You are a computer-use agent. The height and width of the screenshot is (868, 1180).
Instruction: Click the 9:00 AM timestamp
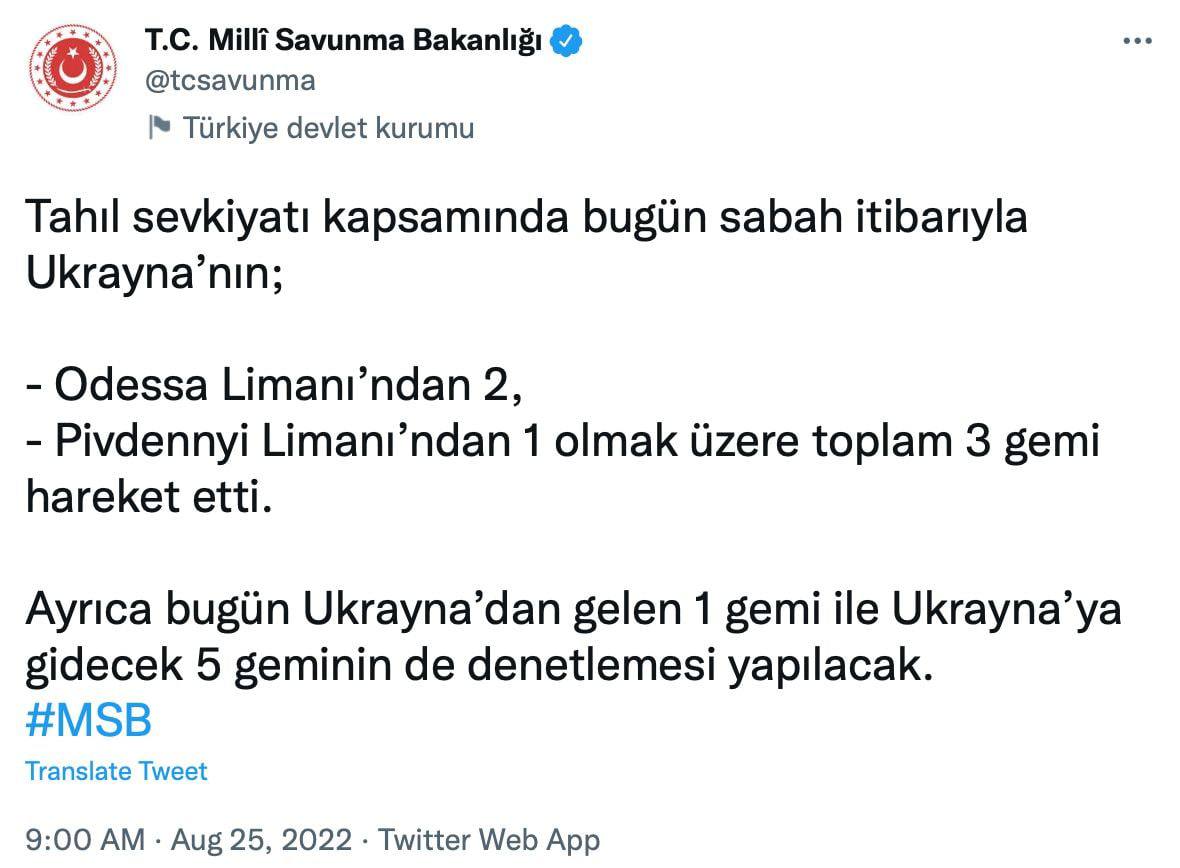83,838
